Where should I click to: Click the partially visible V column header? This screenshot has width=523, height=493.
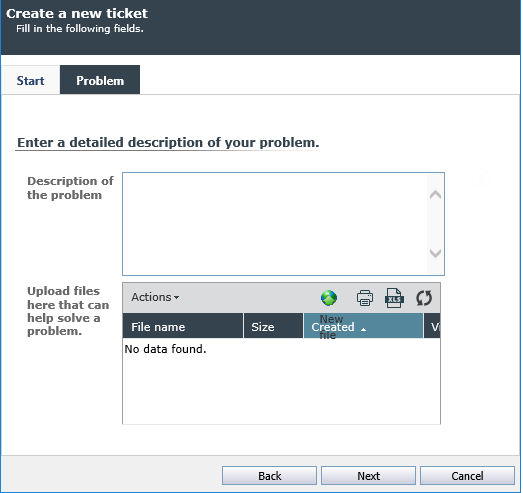coord(432,326)
